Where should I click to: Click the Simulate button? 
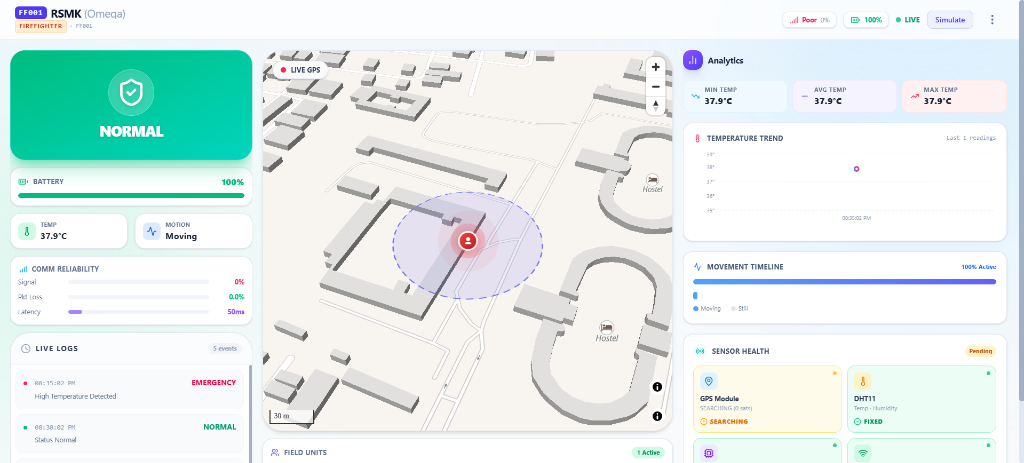950,20
